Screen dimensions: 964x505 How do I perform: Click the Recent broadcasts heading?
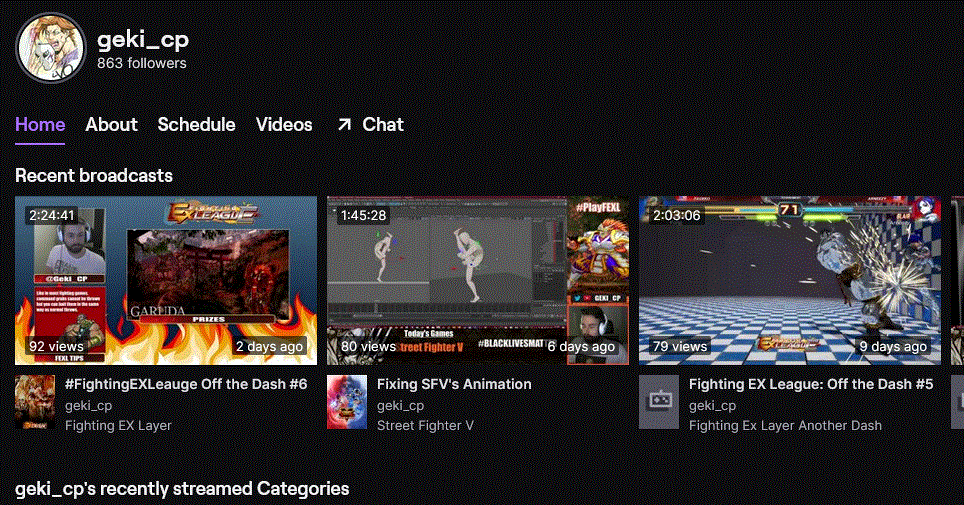pos(94,175)
